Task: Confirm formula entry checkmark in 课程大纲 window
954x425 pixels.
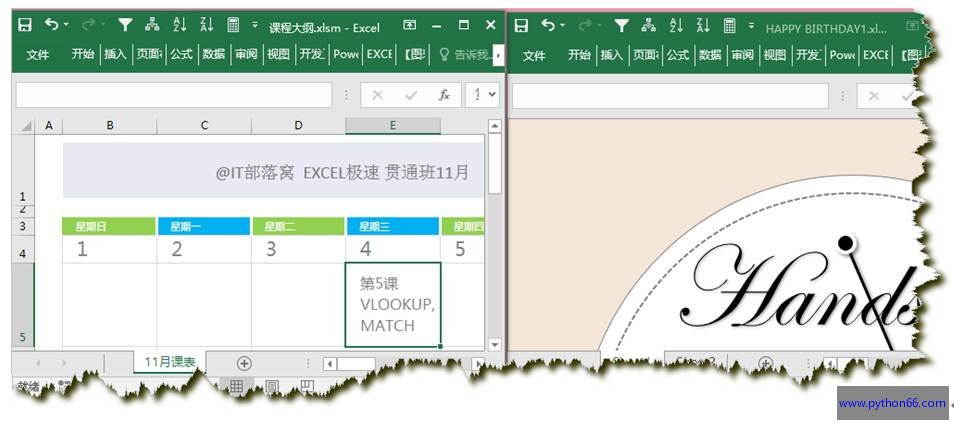Action: point(411,95)
